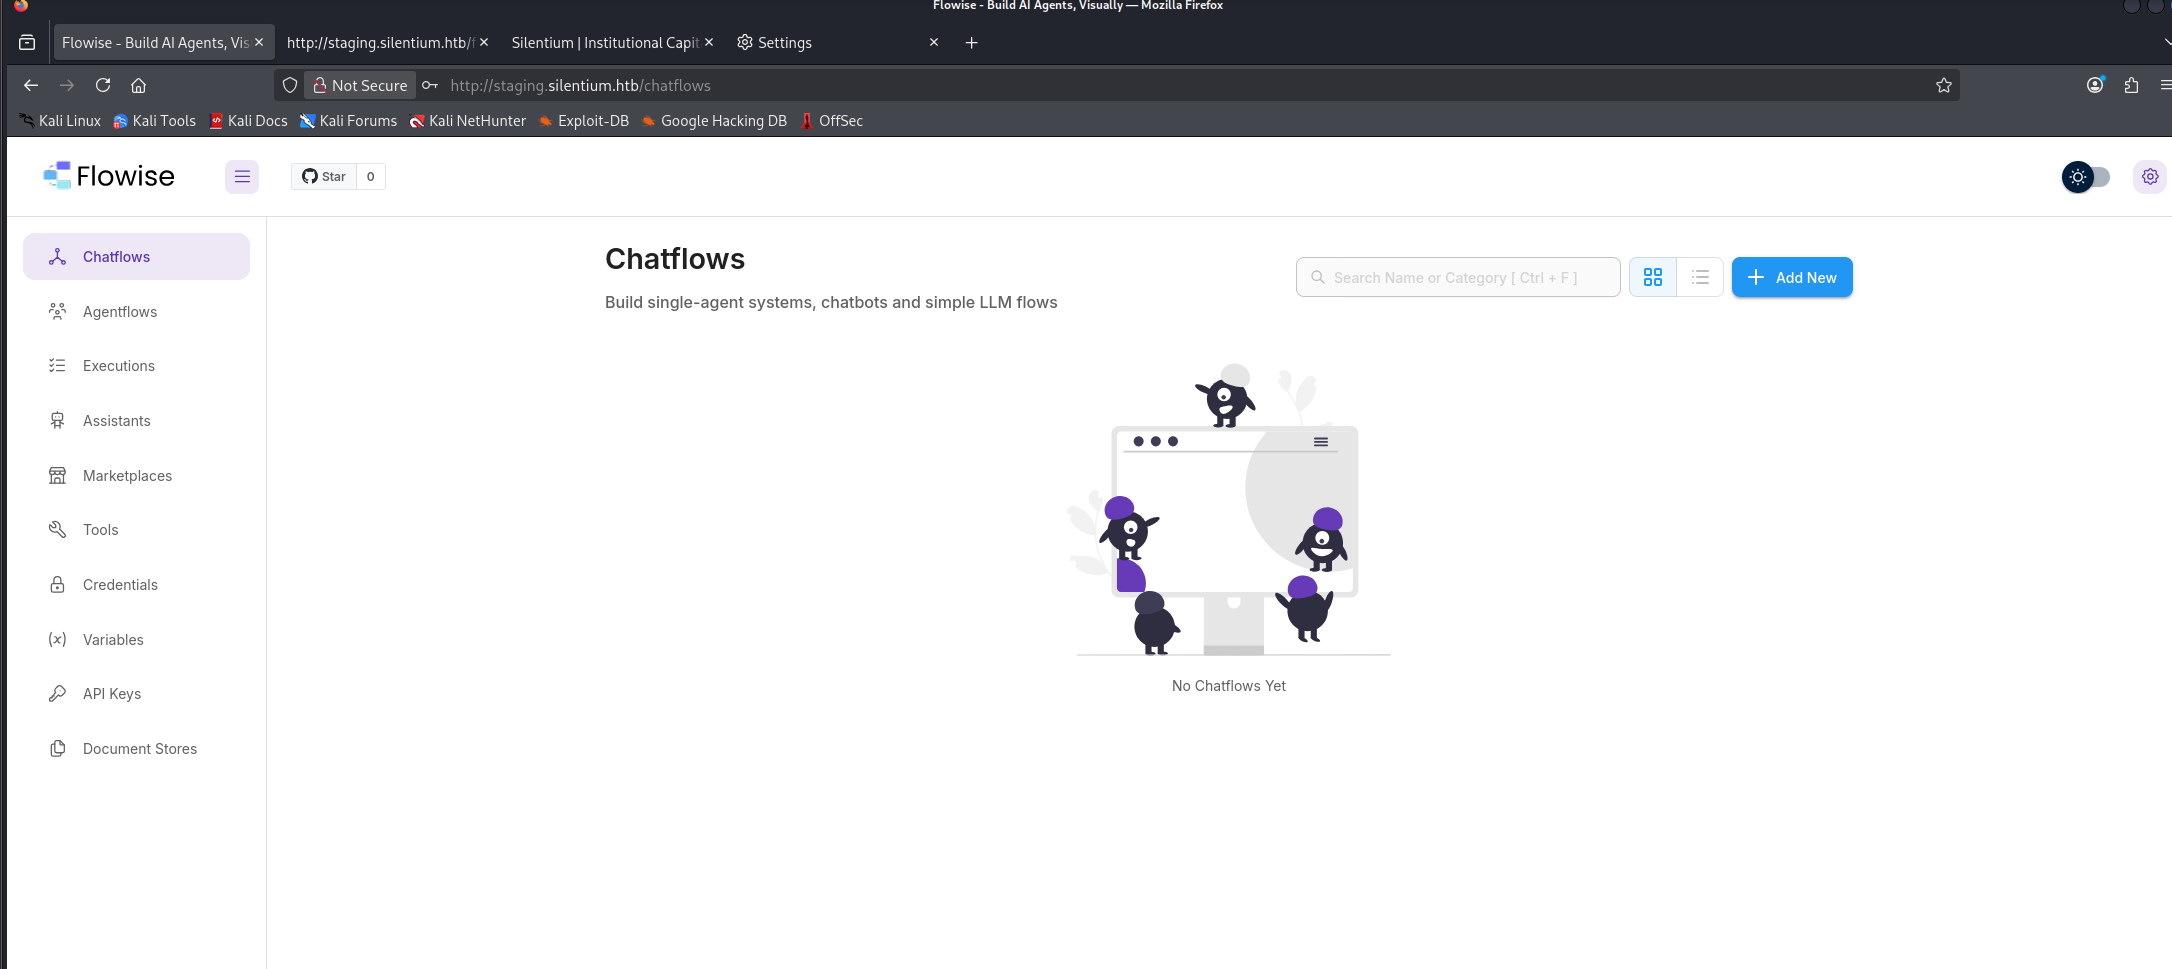Close the Flowise browser tab
2172x969 pixels.
tap(259, 43)
